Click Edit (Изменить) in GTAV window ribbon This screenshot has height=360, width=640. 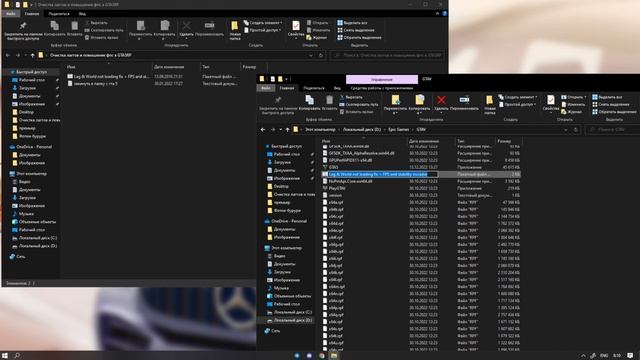[573, 104]
